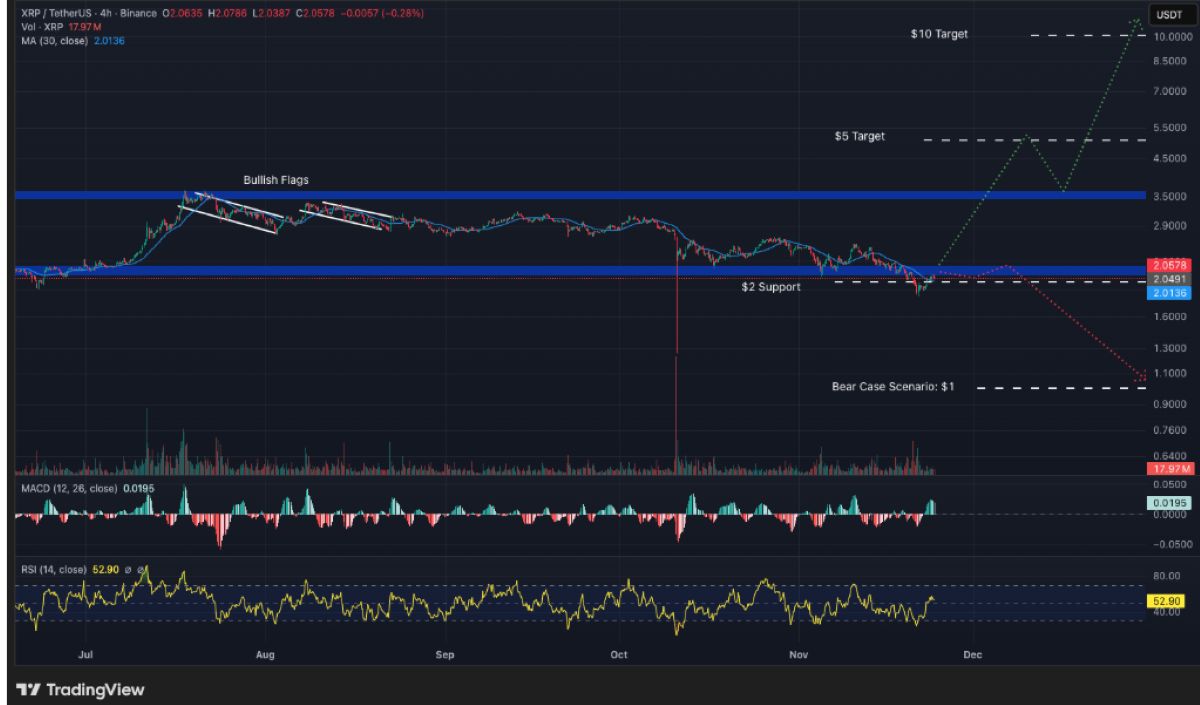Image resolution: width=1200 pixels, height=705 pixels.
Task: Click the red 2.0578 last price tag
Action: click(x=1168, y=264)
